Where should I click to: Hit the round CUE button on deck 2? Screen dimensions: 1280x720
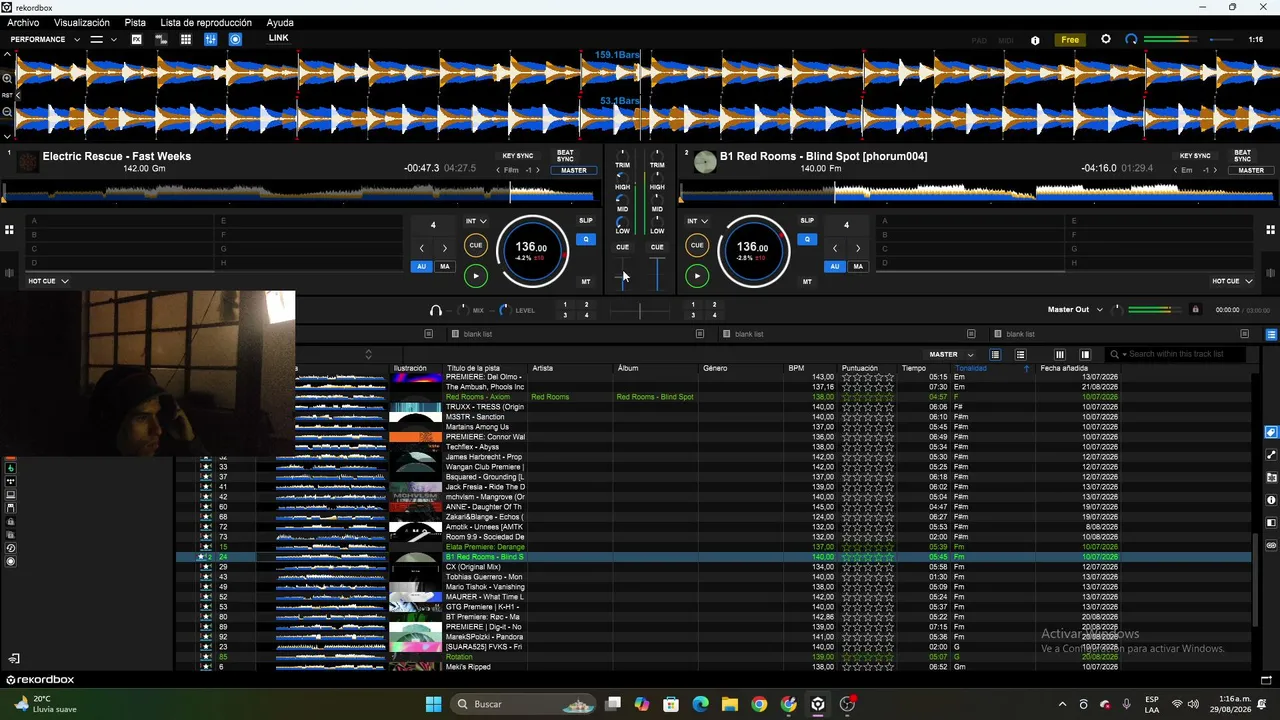pos(697,245)
